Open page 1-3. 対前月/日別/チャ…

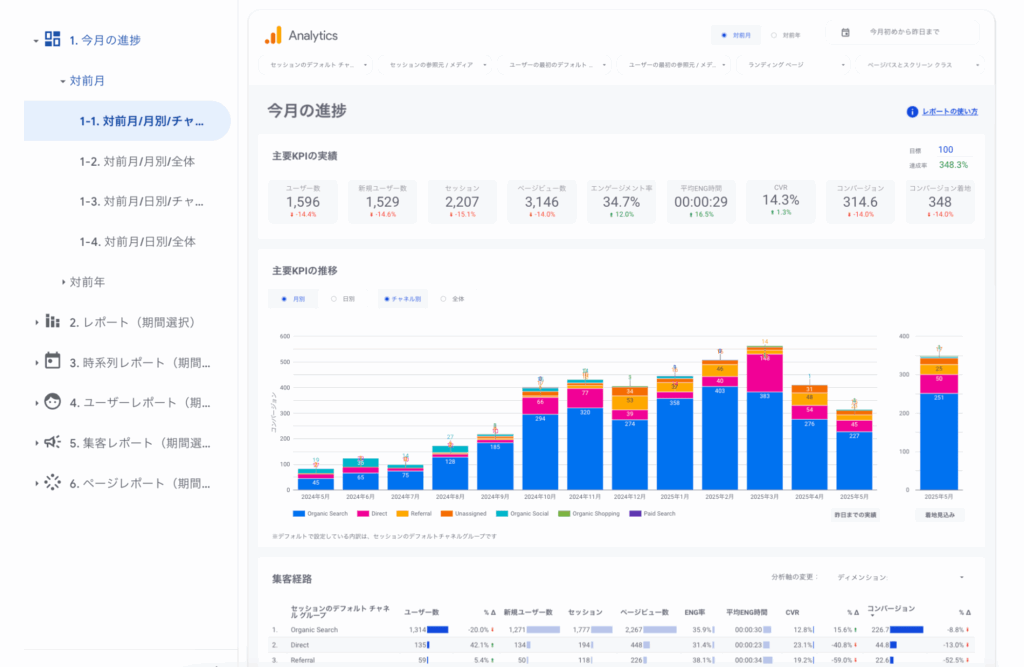click(141, 201)
